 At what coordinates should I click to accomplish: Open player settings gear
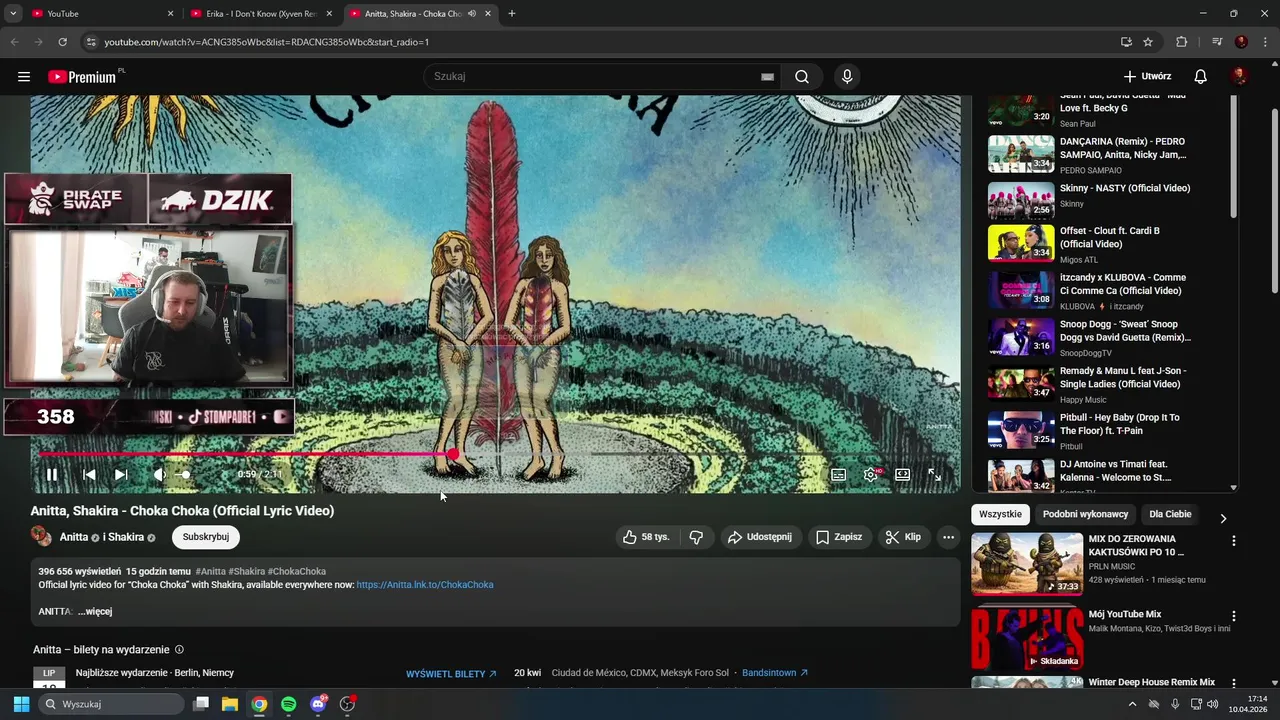pos(871,475)
